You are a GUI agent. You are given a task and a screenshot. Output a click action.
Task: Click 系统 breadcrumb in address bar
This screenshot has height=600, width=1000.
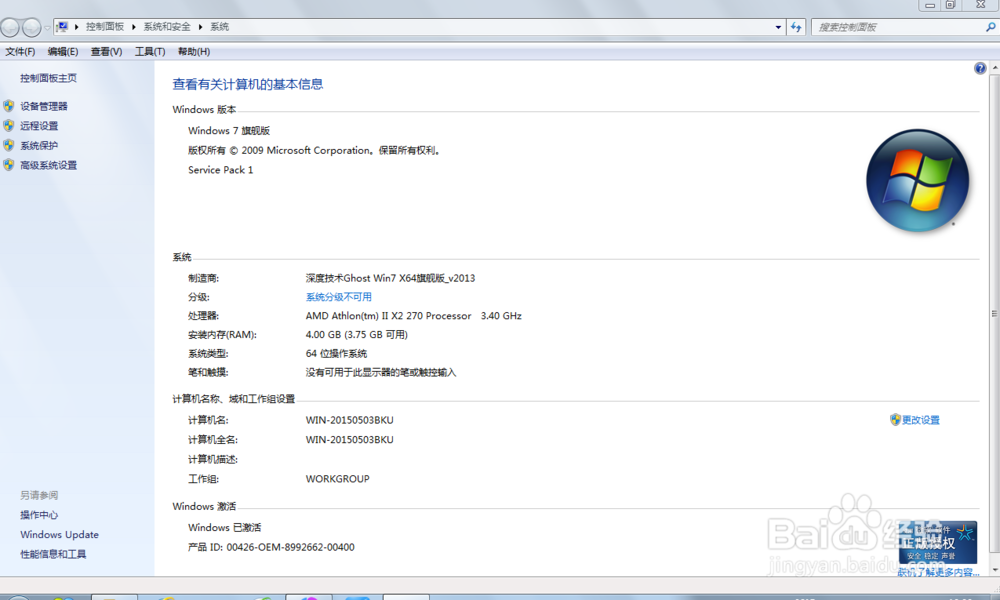[x=219, y=27]
